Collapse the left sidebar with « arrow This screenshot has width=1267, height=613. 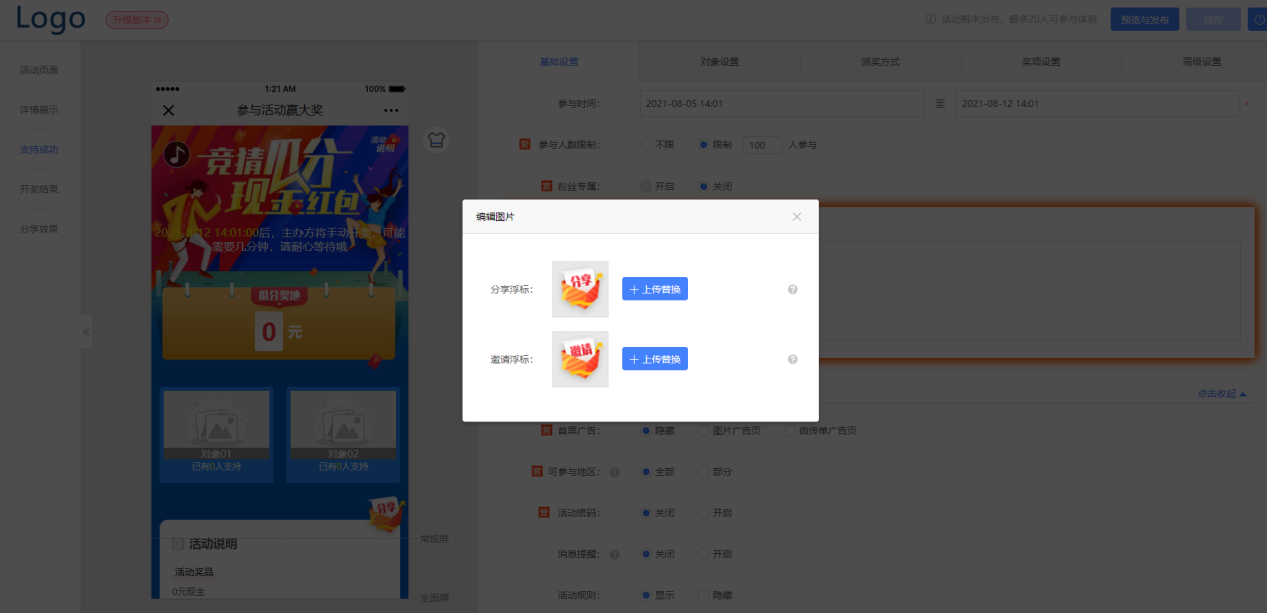point(85,331)
